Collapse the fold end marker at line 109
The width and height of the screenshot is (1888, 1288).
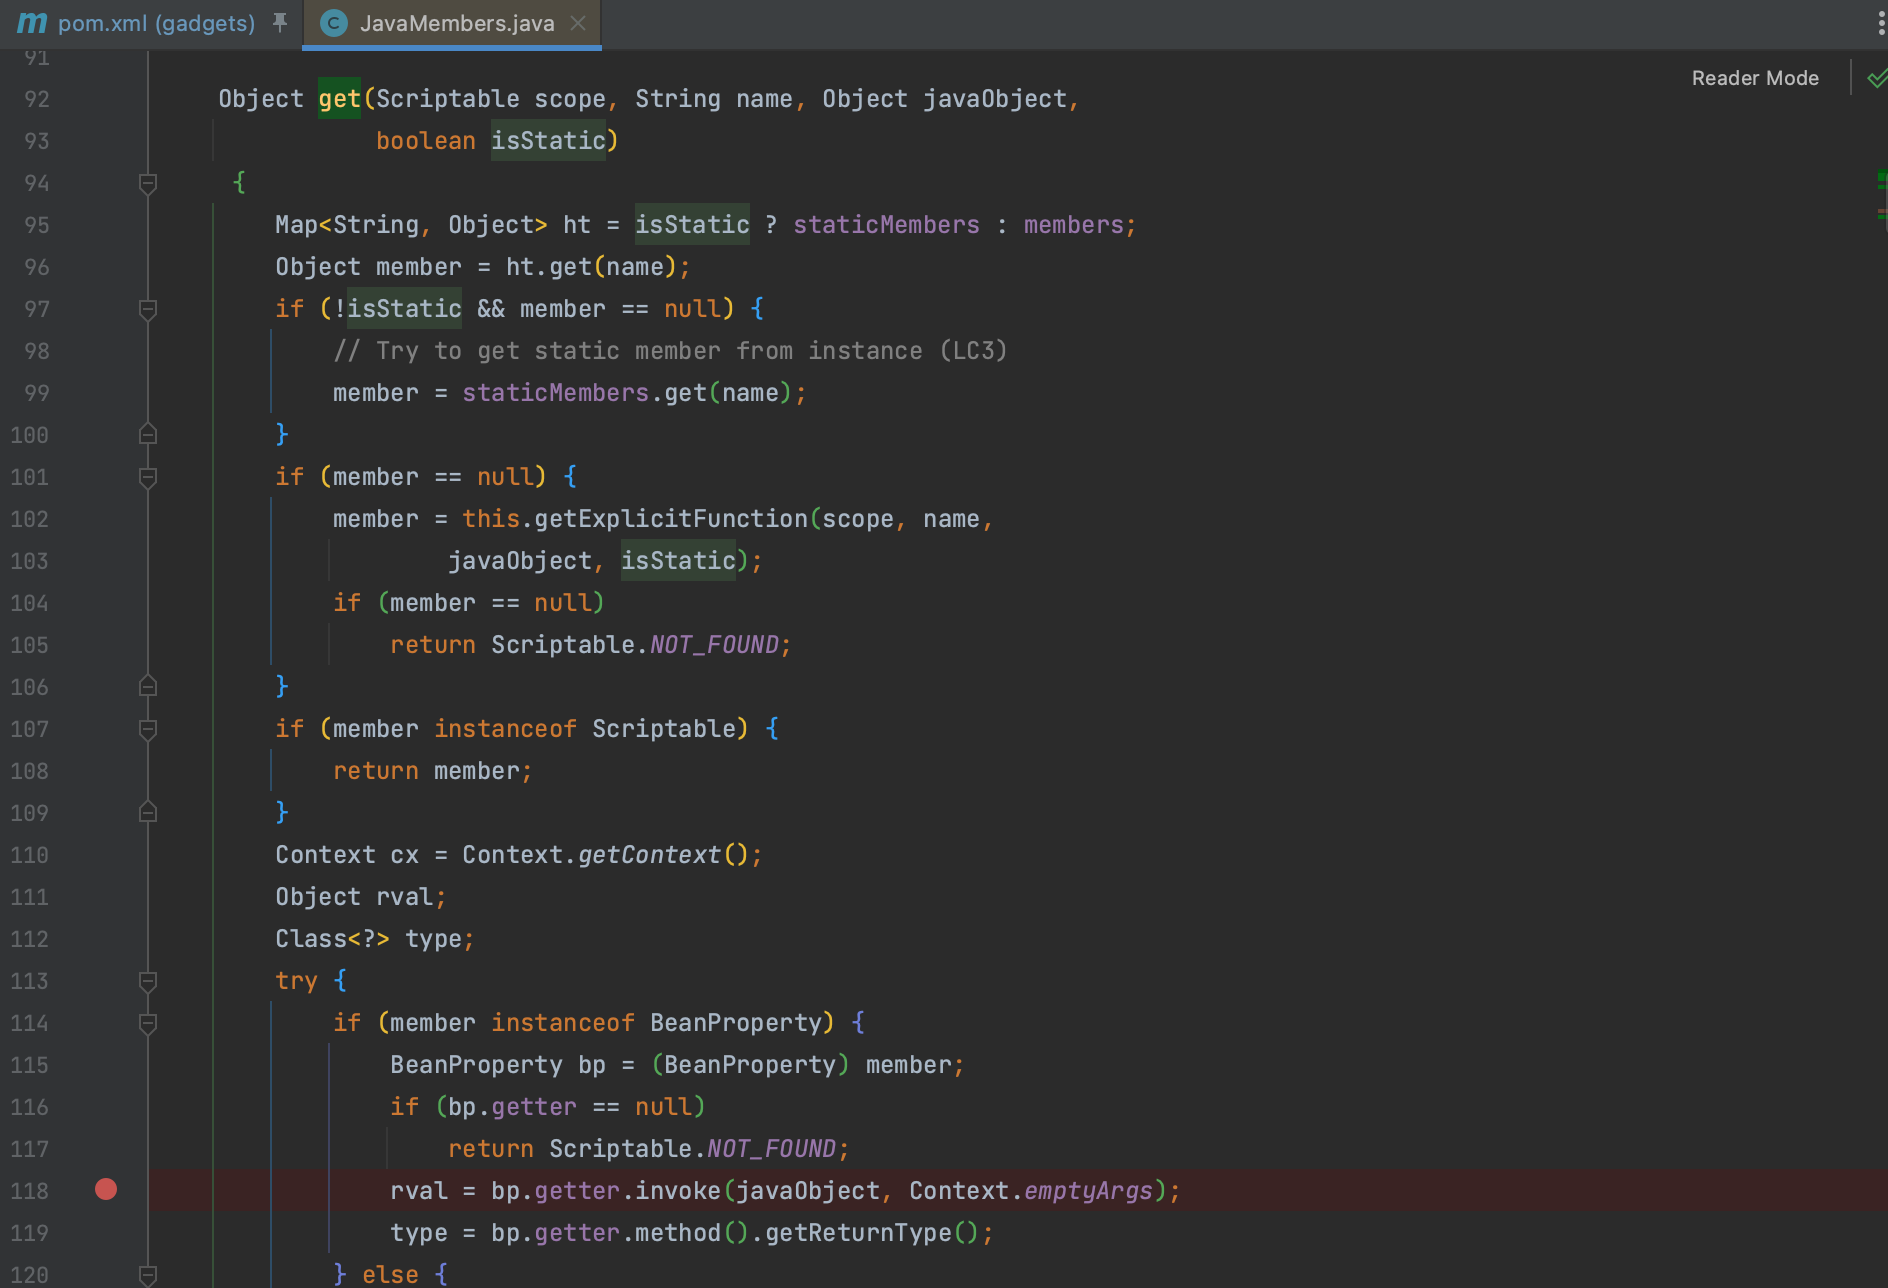pyautogui.click(x=148, y=813)
